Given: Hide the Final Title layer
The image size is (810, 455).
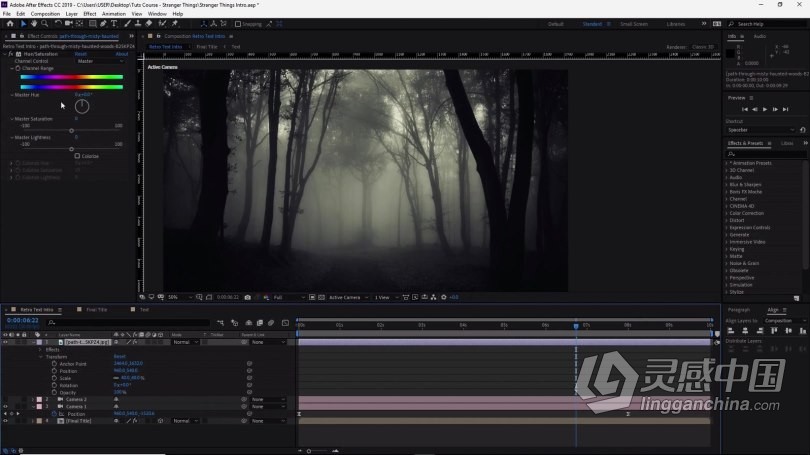Looking at the screenshot, I should 5,421.
